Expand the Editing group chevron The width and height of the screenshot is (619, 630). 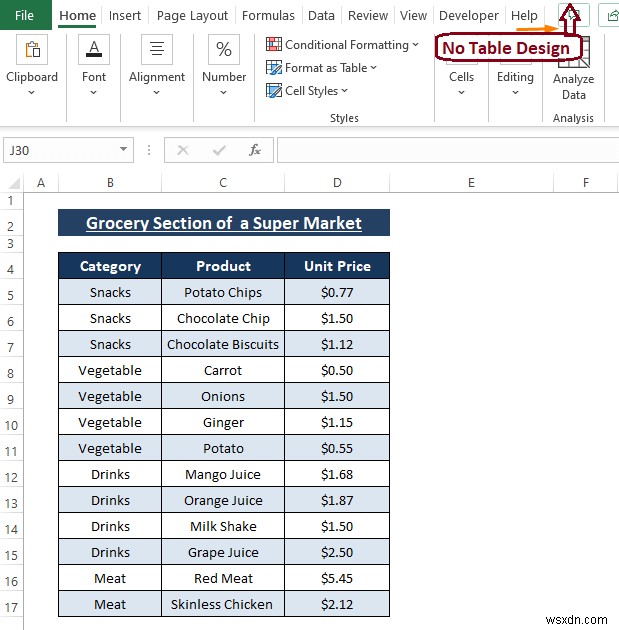pos(515,93)
